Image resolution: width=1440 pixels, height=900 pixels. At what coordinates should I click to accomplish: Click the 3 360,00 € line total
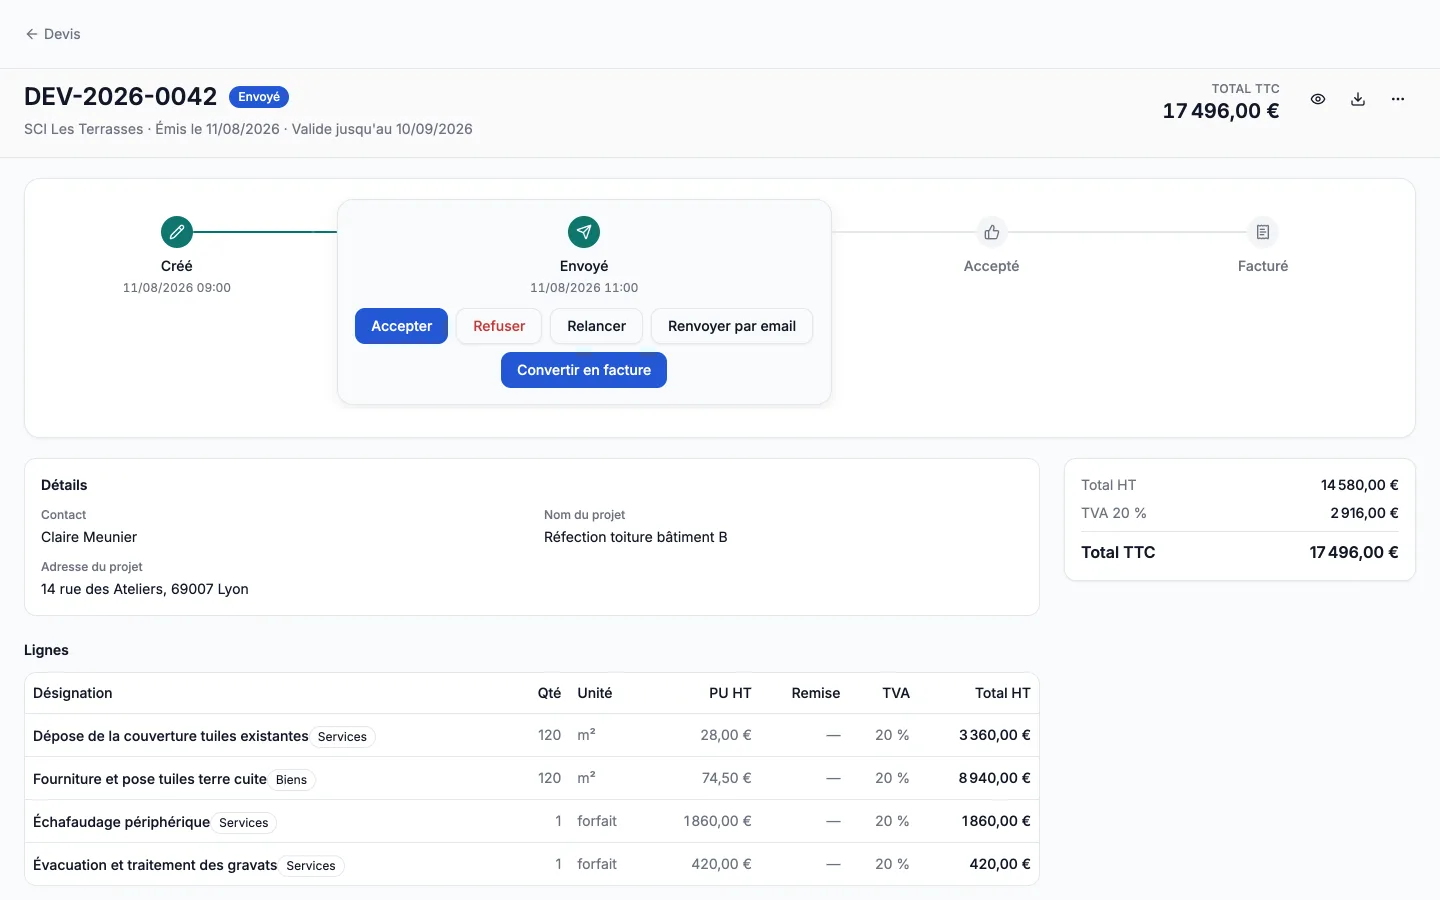coord(994,735)
